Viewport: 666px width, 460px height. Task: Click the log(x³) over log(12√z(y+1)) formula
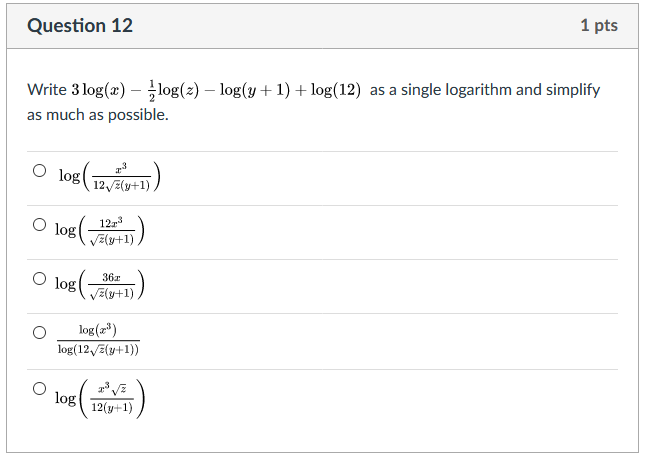coord(97,339)
